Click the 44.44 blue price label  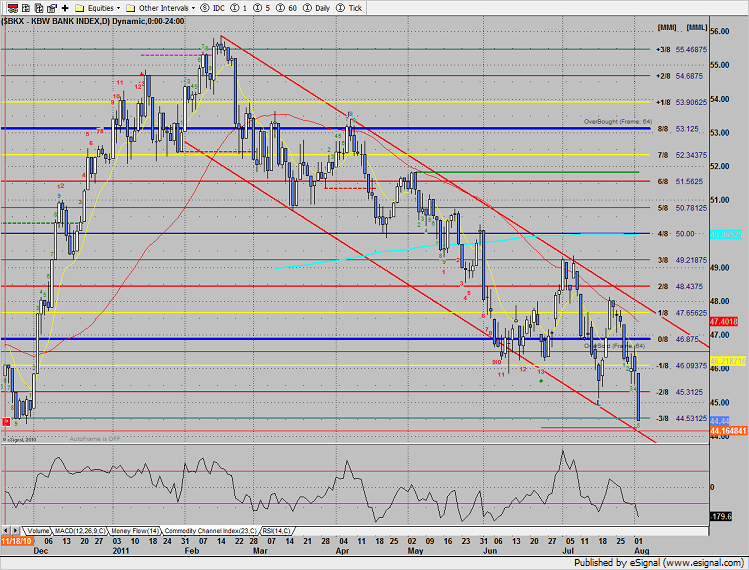[719, 421]
